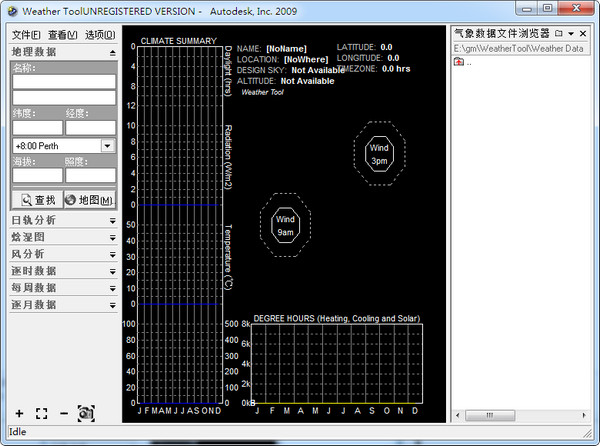The width and height of the screenshot is (600, 446).
Task: Open the +8:00 Perth timezone dropdown
Action: (107, 146)
